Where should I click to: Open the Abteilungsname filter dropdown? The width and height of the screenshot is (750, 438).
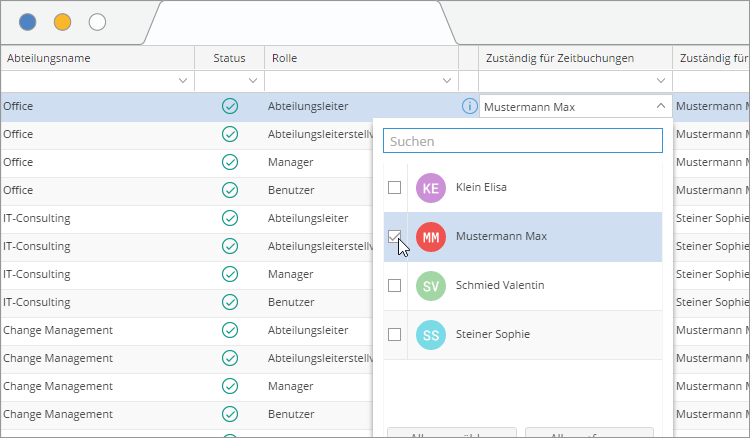(x=182, y=80)
